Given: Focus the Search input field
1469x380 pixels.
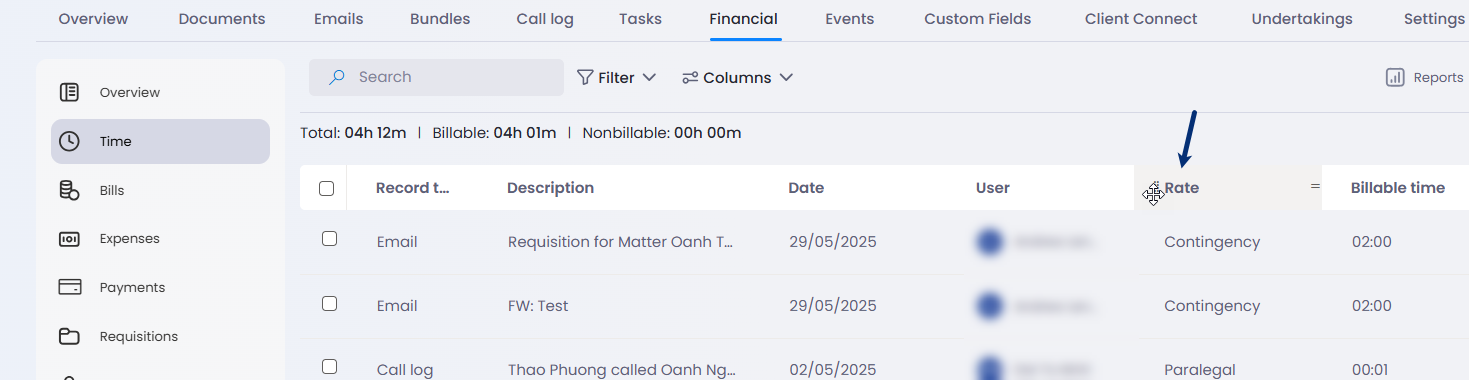Looking at the screenshot, I should 436,77.
